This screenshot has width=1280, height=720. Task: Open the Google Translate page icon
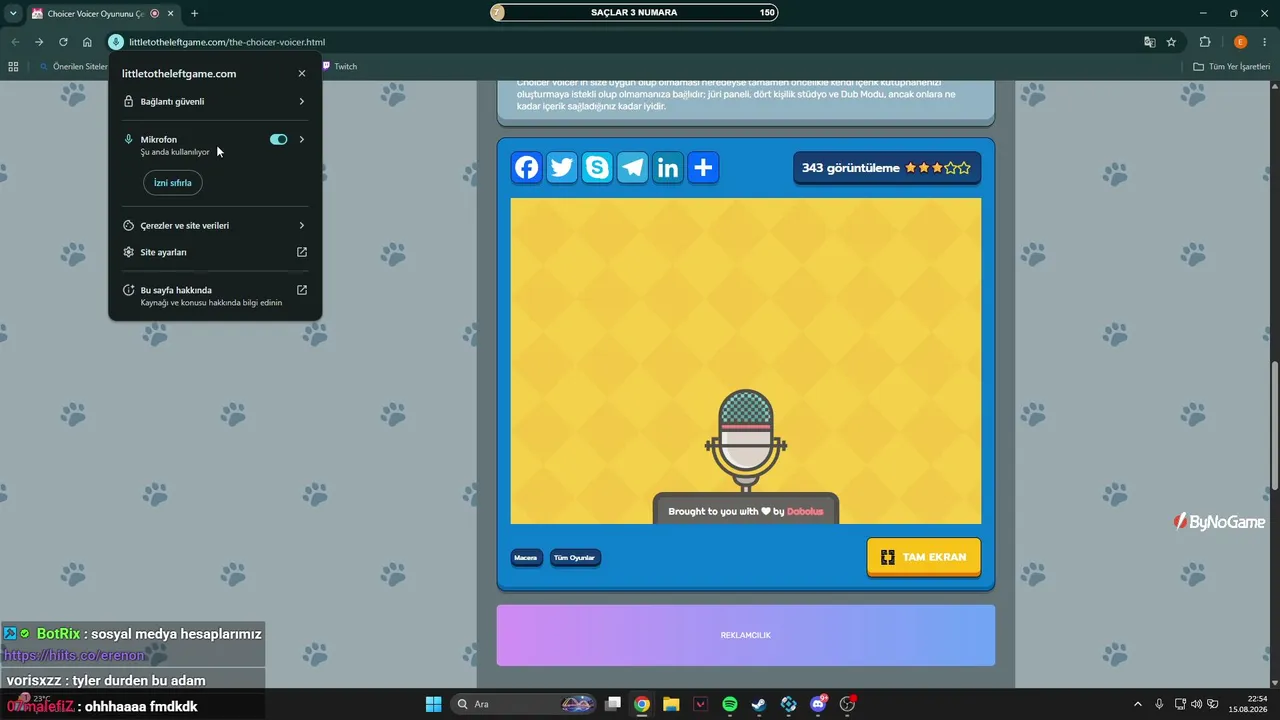[x=1150, y=42]
